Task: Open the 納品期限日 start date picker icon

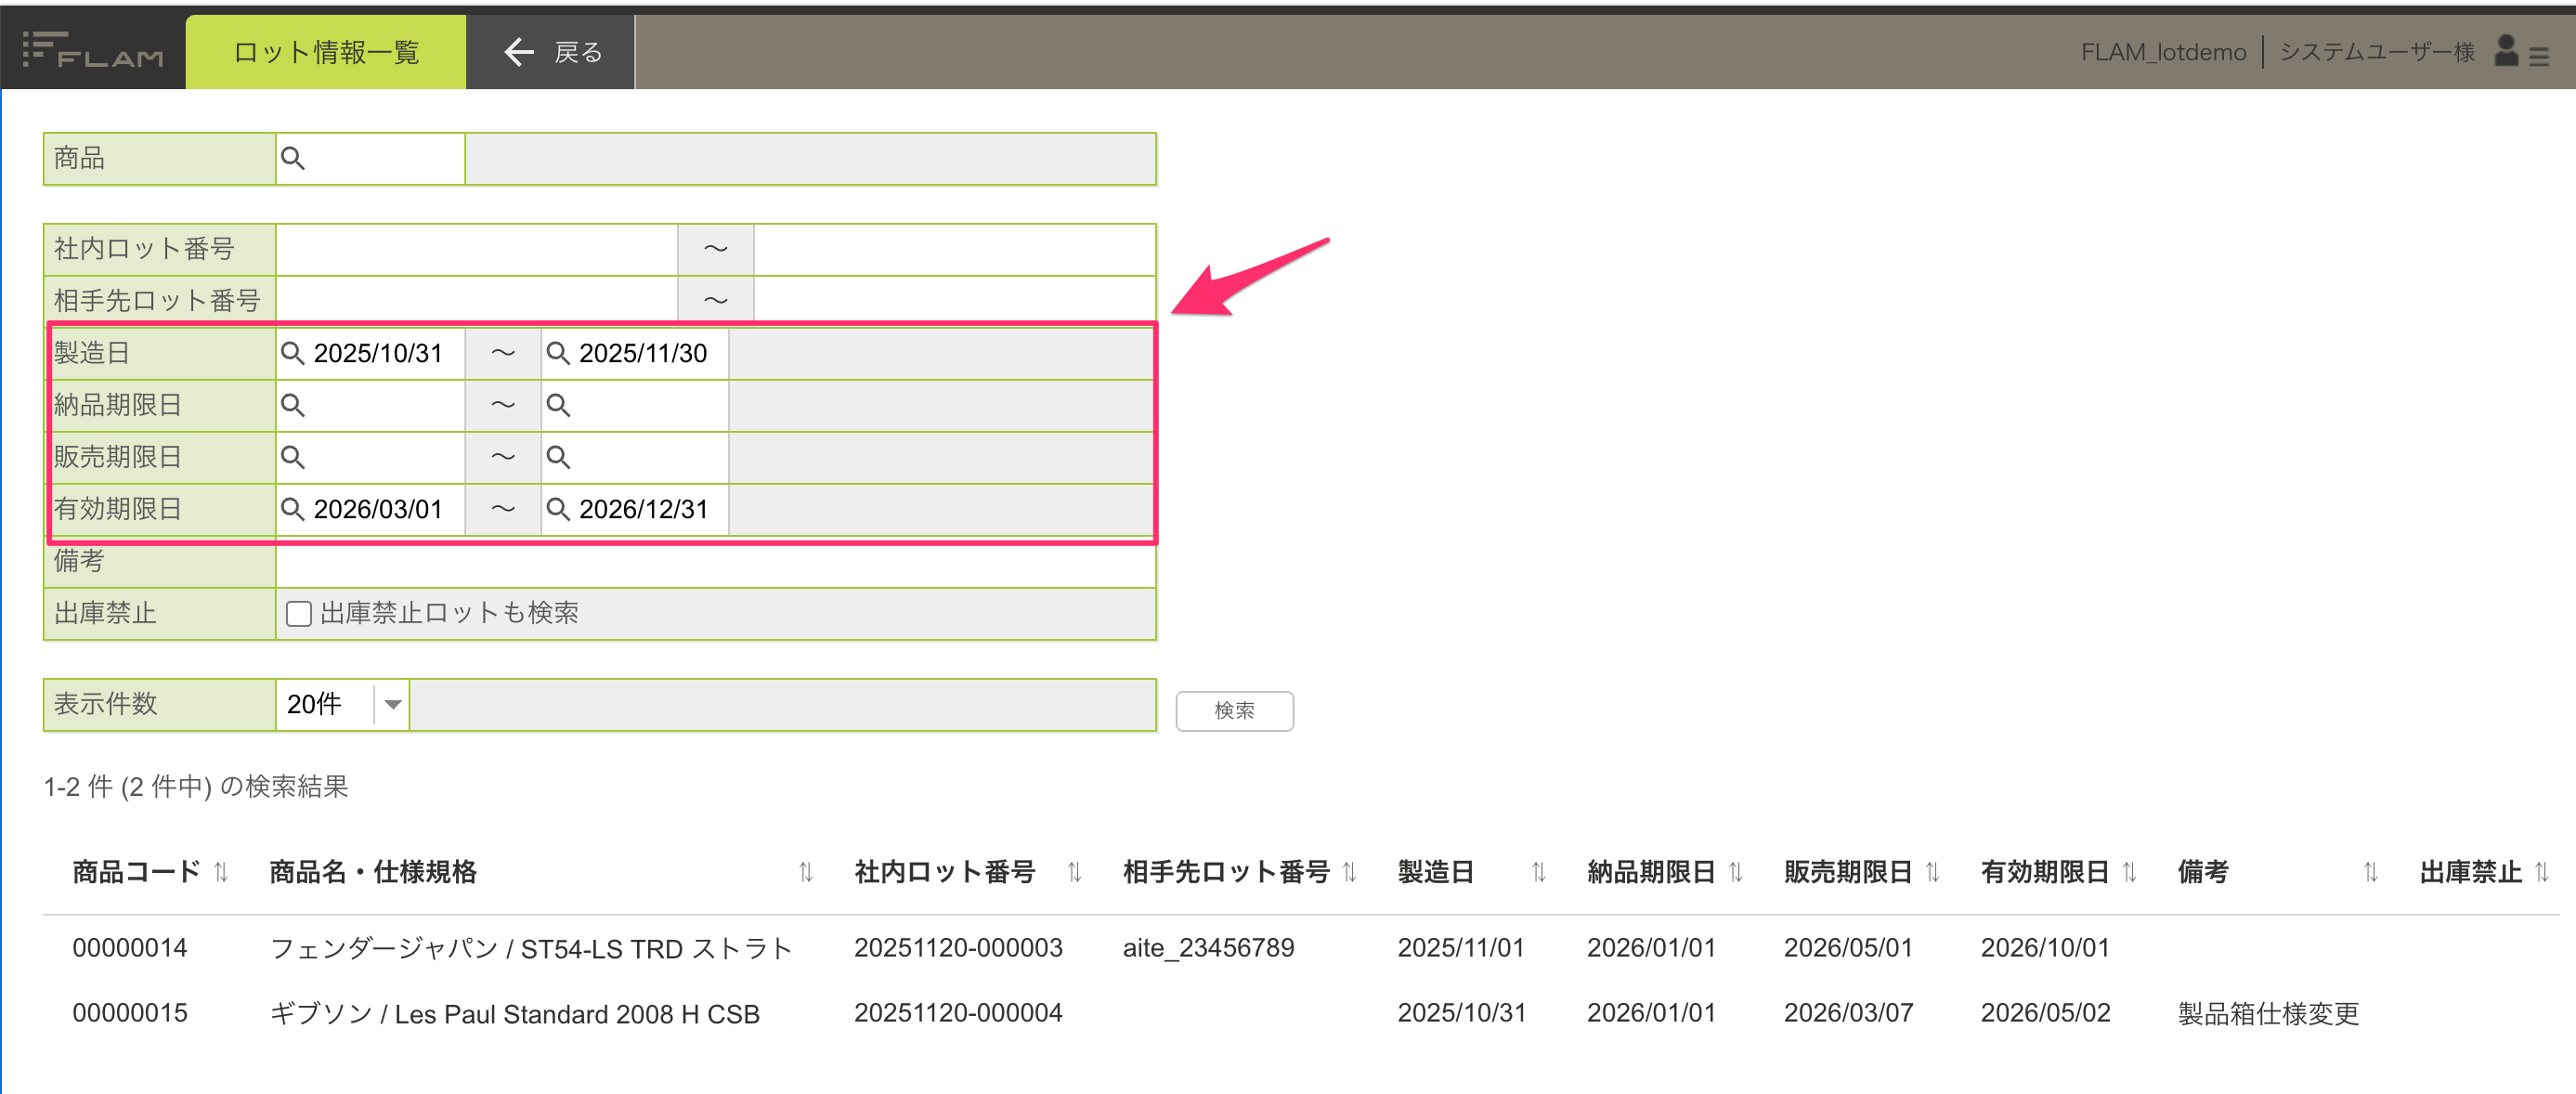Action: (x=293, y=405)
